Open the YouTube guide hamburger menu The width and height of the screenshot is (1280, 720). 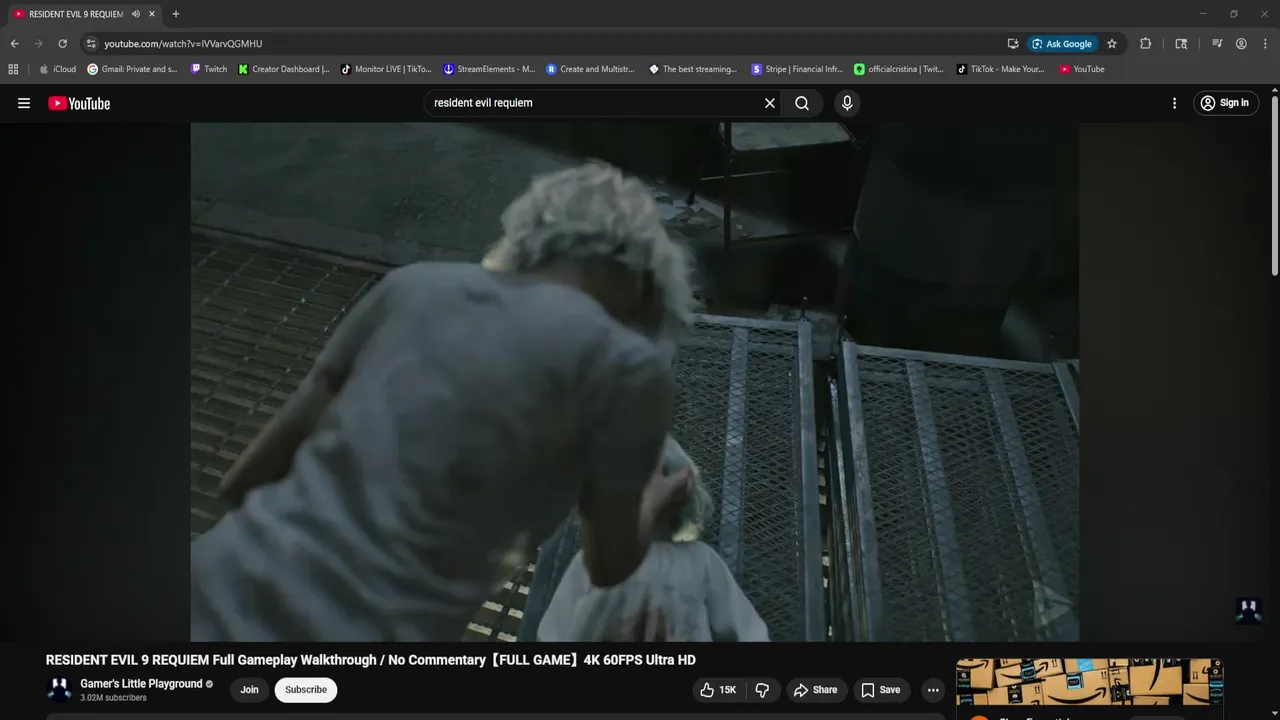point(24,103)
